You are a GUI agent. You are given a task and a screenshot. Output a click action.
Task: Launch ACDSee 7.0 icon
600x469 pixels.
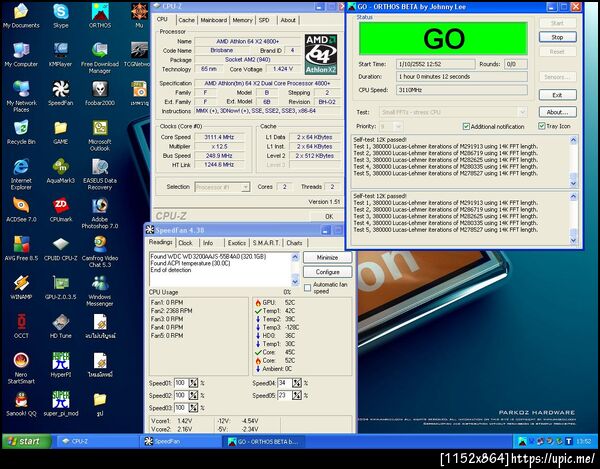click(x=21, y=210)
